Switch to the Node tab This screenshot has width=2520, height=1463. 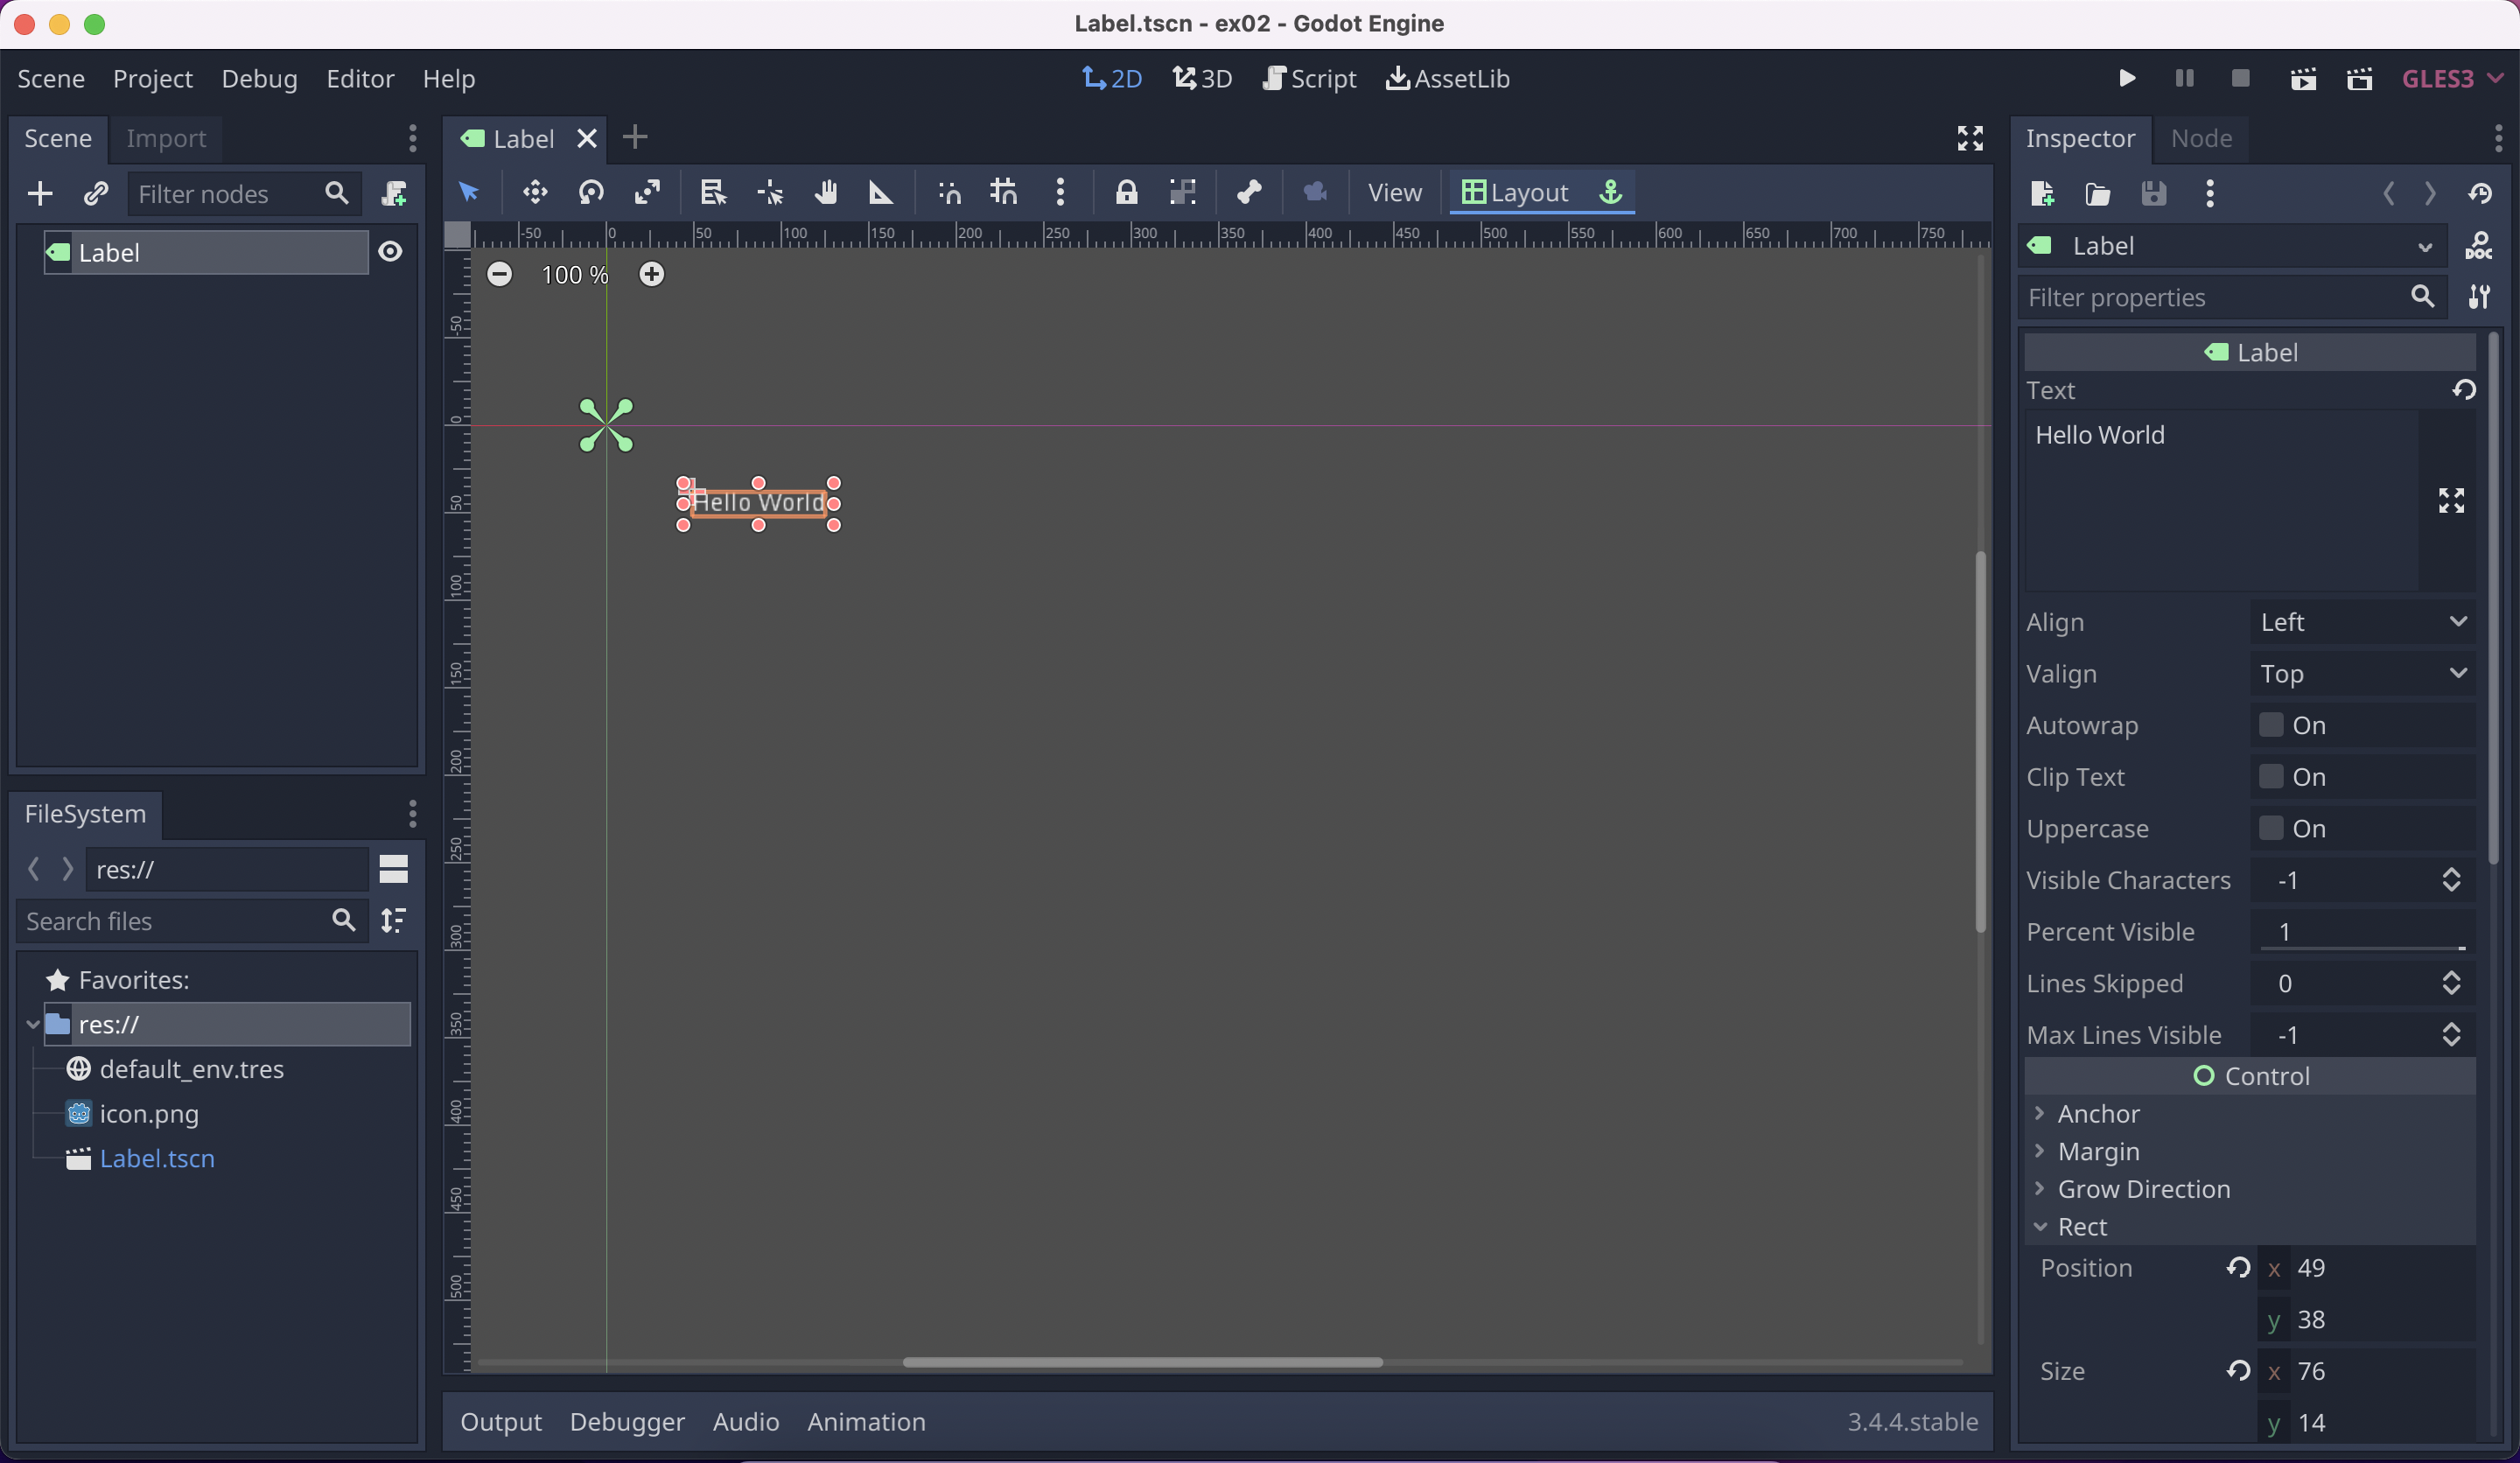coord(2201,138)
